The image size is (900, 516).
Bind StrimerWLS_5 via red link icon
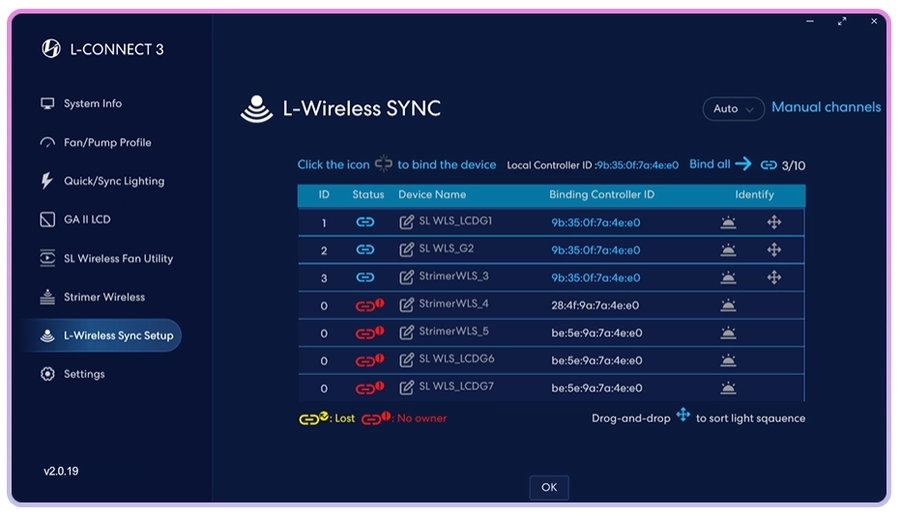pos(369,333)
